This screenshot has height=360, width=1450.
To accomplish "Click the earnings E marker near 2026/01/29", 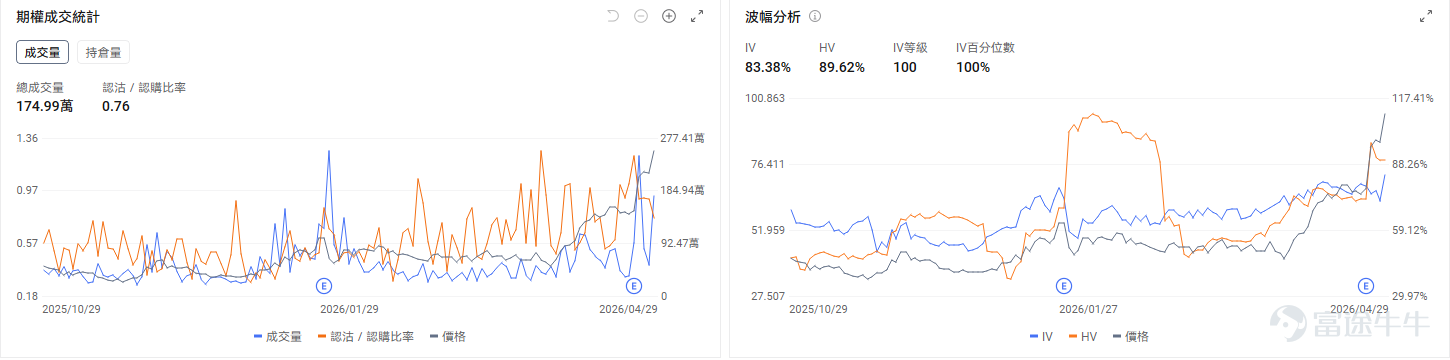I will [x=324, y=286].
